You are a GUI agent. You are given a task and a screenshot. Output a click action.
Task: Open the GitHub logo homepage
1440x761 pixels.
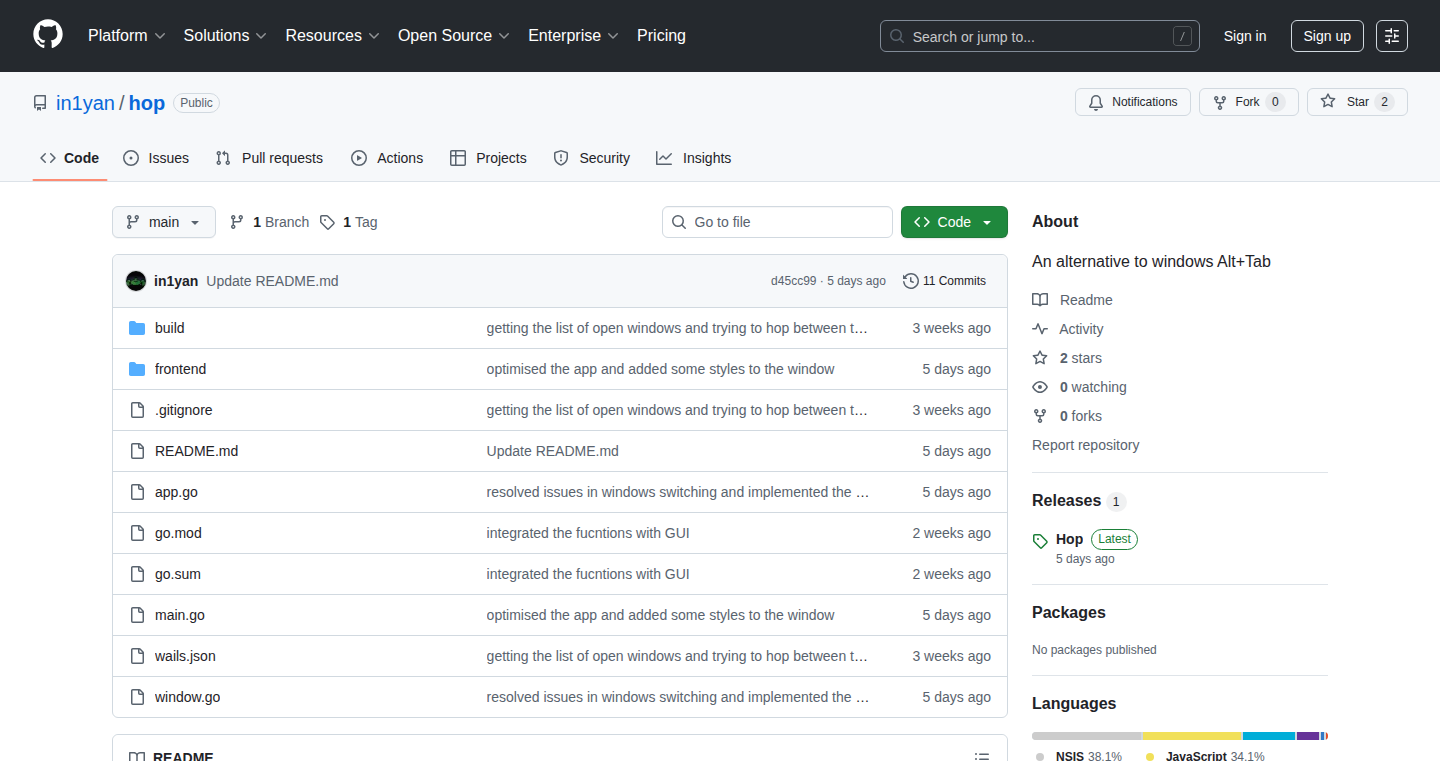(48, 35)
